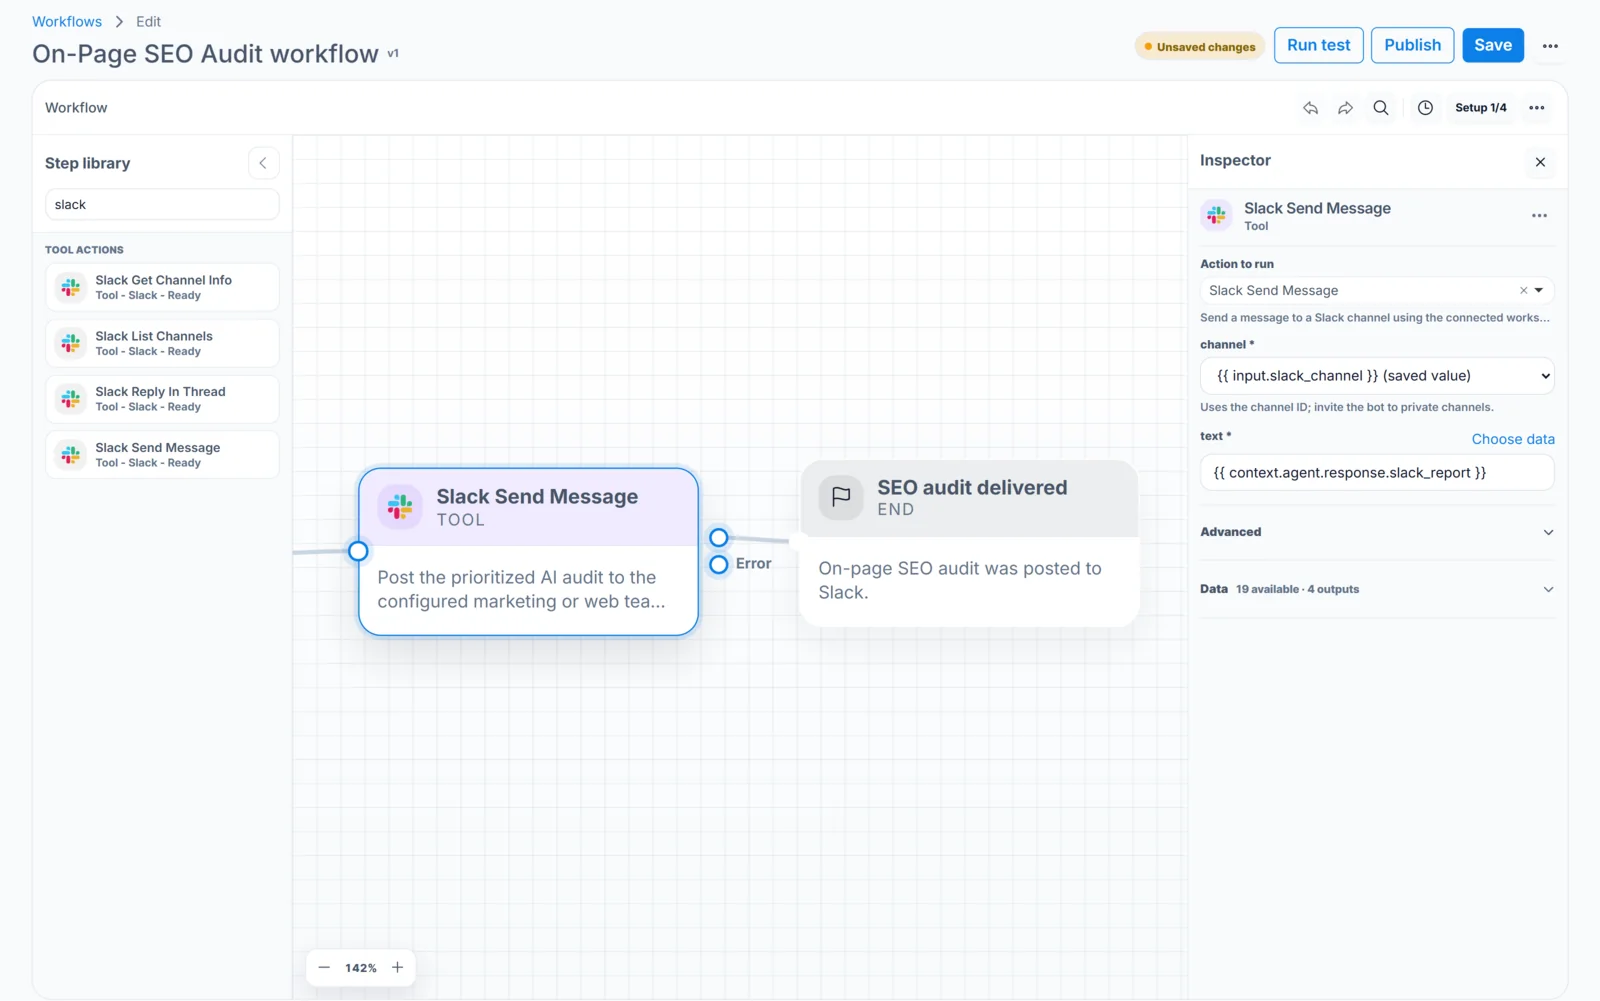Zoom out the canvas with minus button

[x=324, y=968]
